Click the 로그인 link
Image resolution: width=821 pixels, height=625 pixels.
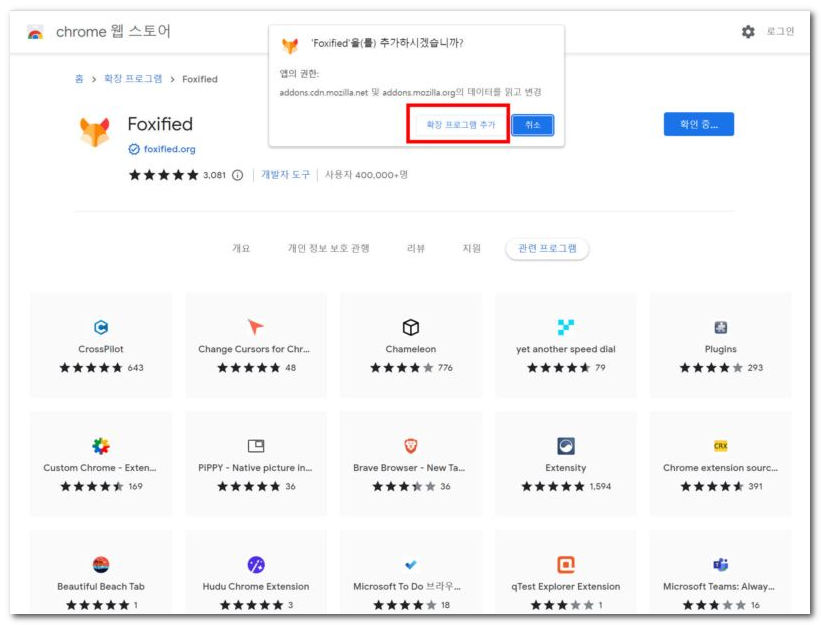[x=780, y=31]
